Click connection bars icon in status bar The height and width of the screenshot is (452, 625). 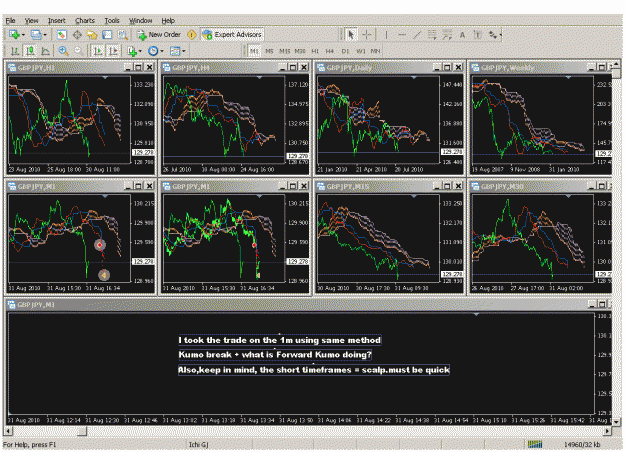(x=535, y=444)
